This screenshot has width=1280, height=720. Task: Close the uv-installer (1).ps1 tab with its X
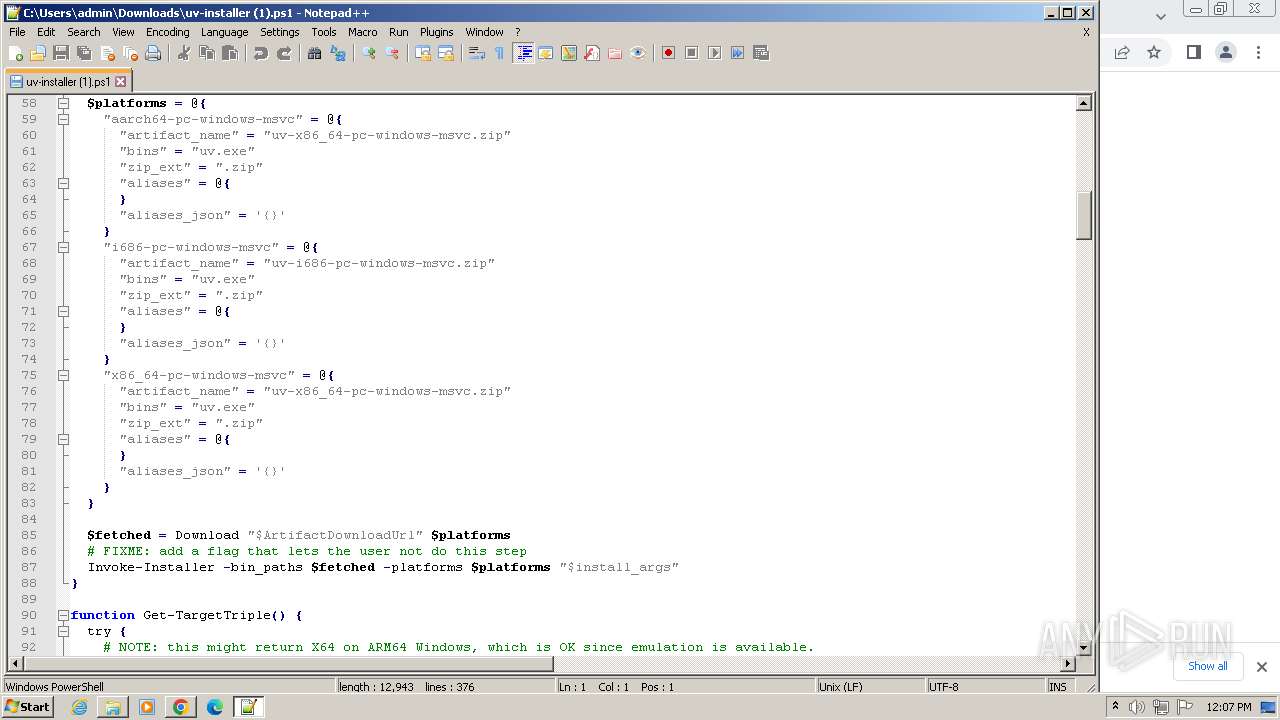(x=121, y=82)
